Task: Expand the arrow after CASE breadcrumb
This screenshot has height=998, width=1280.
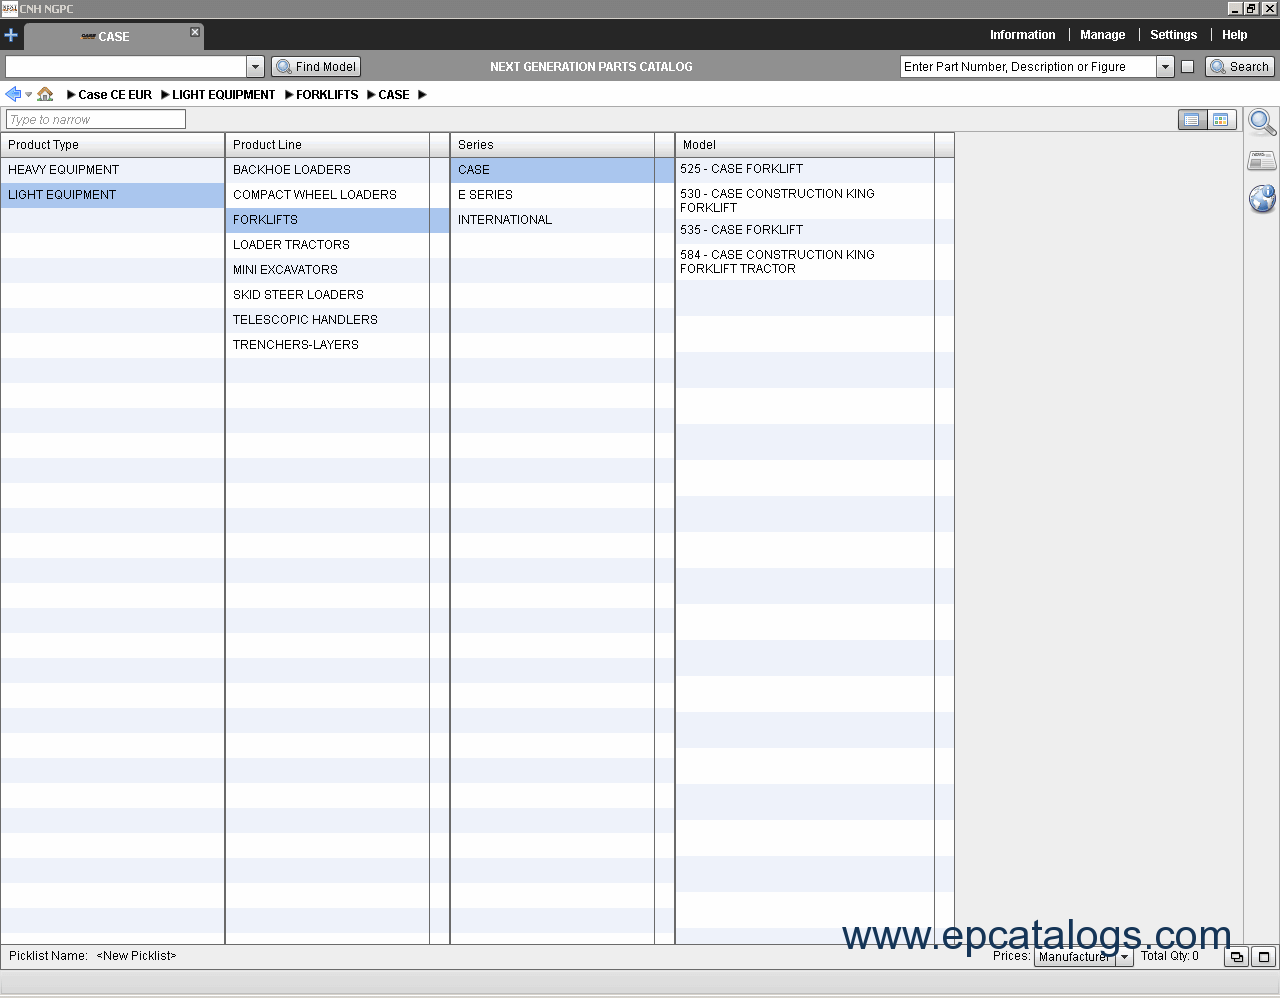Action: 422,95
